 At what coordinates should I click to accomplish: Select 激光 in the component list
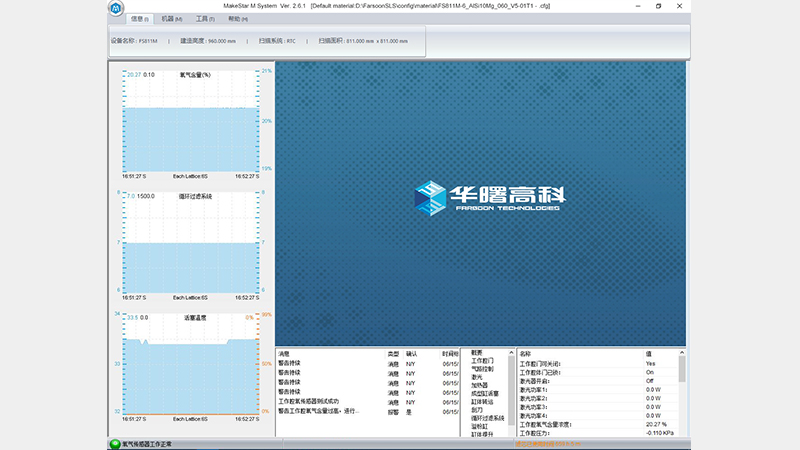coord(477,377)
